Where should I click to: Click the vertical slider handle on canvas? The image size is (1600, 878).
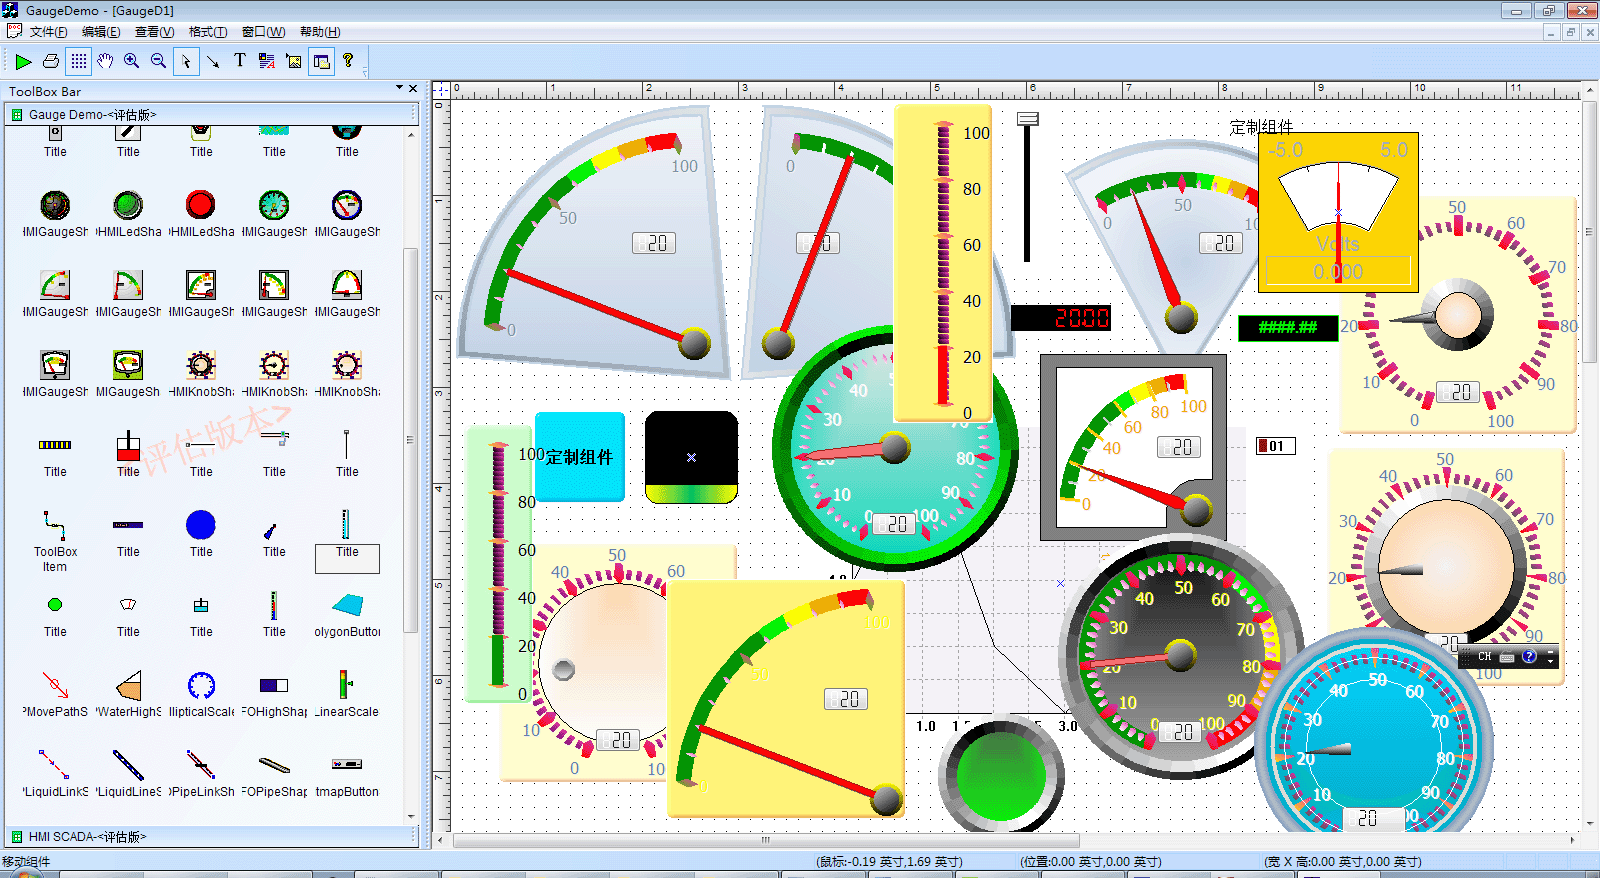[x=1027, y=119]
